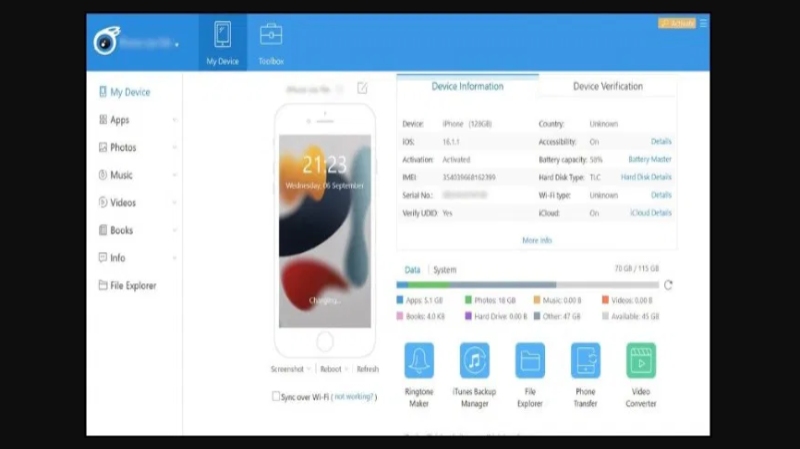The image size is (800, 449).
Task: Click the Hard Drive purple legend swatch
Action: pos(468,316)
